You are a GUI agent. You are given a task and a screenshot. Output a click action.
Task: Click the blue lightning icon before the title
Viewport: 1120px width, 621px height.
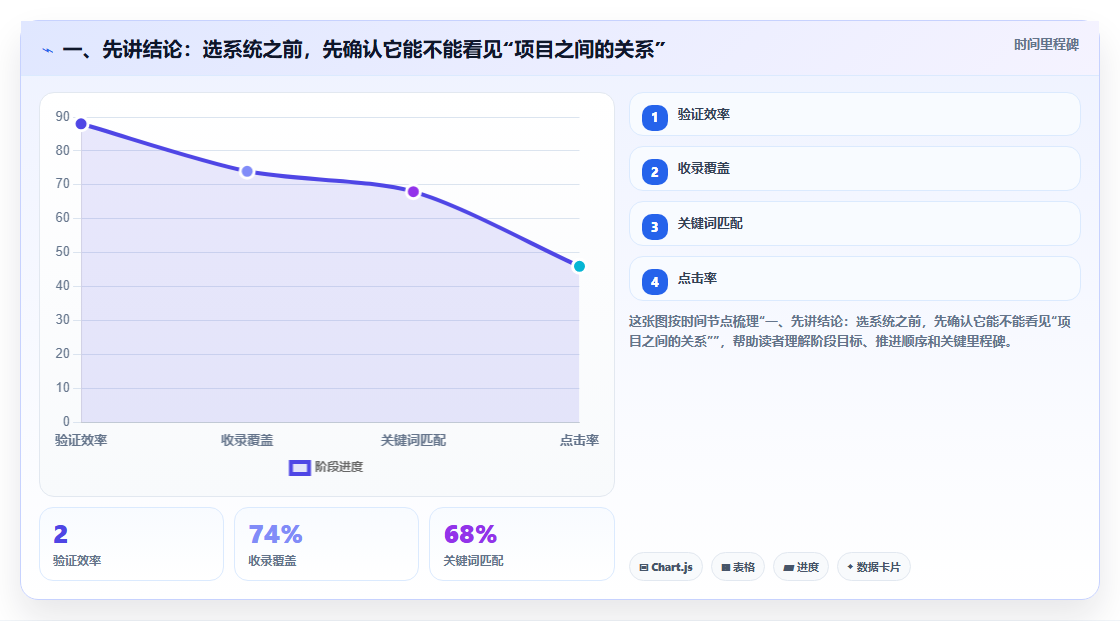(x=48, y=50)
